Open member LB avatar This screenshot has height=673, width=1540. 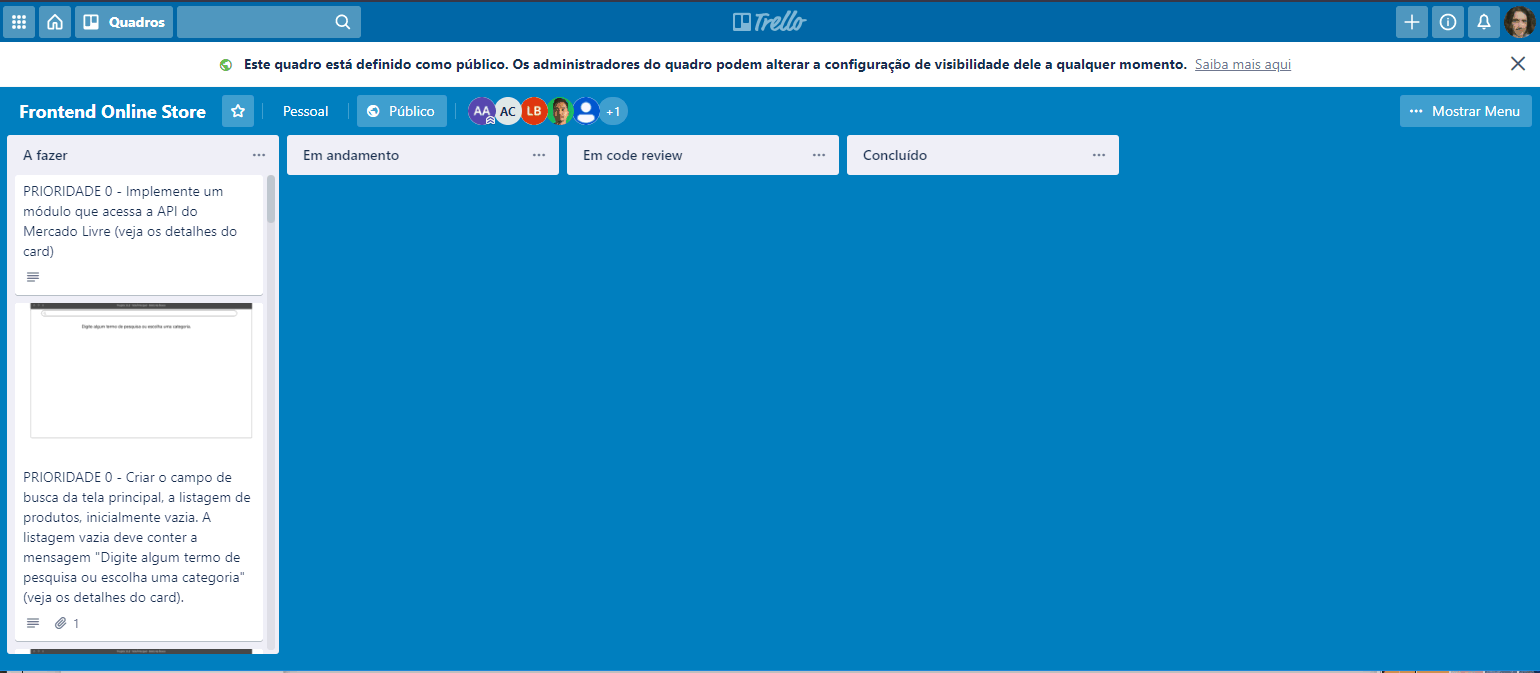(x=534, y=111)
